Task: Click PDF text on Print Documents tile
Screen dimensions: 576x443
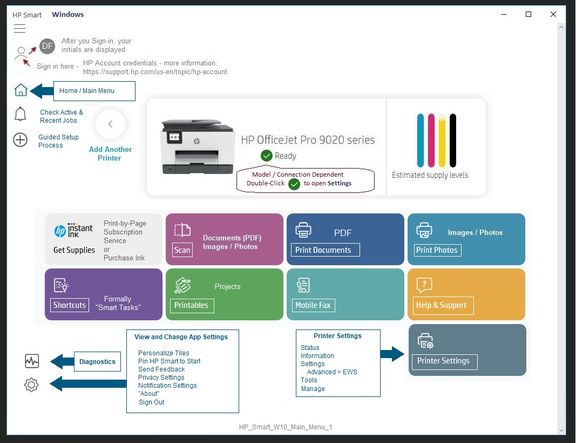Action: tap(343, 233)
